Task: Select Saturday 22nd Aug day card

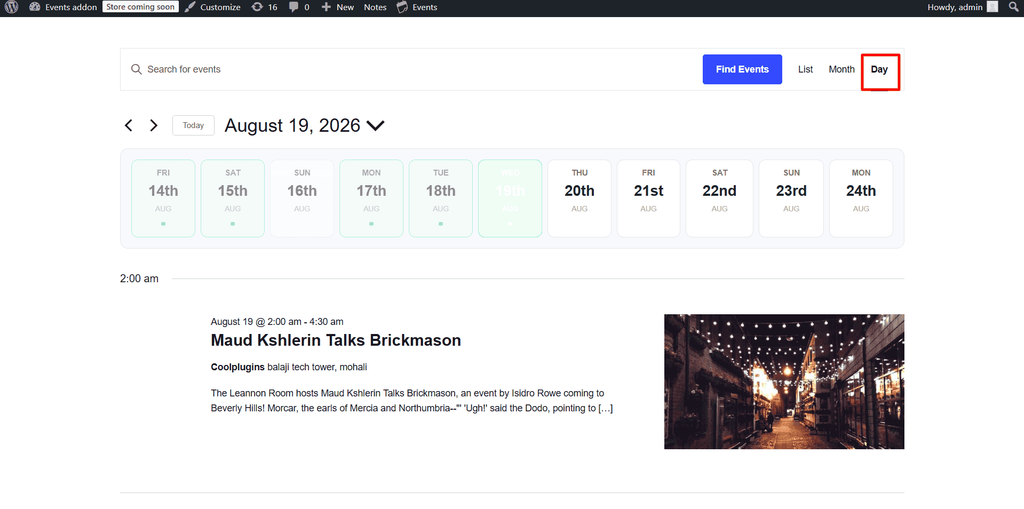Action: (x=719, y=198)
